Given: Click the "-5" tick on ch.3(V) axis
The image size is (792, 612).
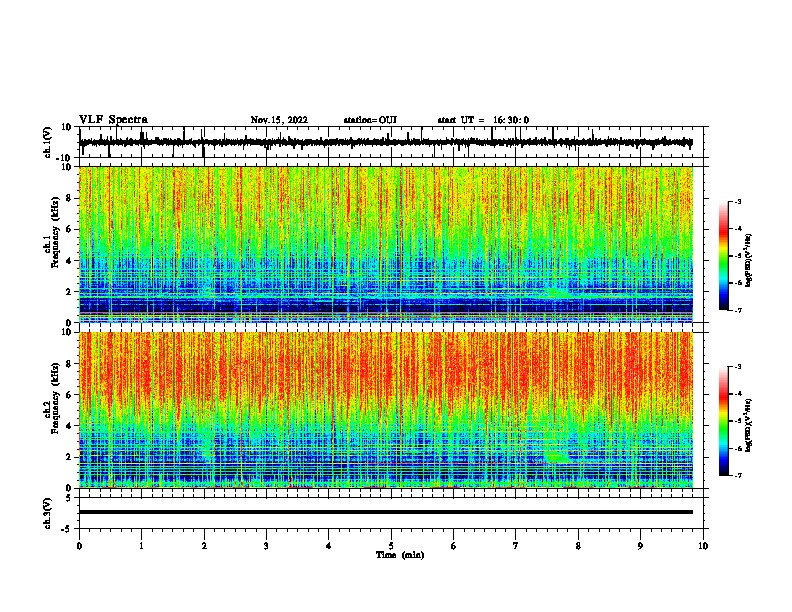Looking at the screenshot, I should click(x=67, y=529).
